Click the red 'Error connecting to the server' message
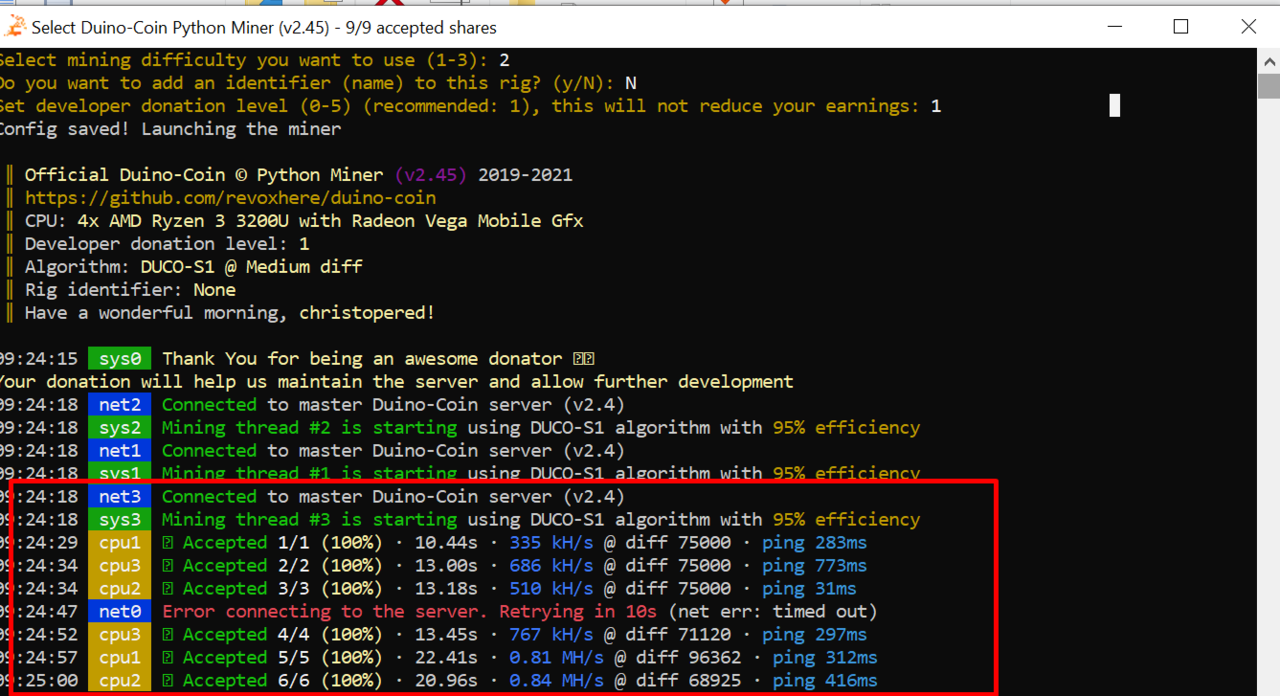Screen dimensions: 1280x696 pos(411,612)
